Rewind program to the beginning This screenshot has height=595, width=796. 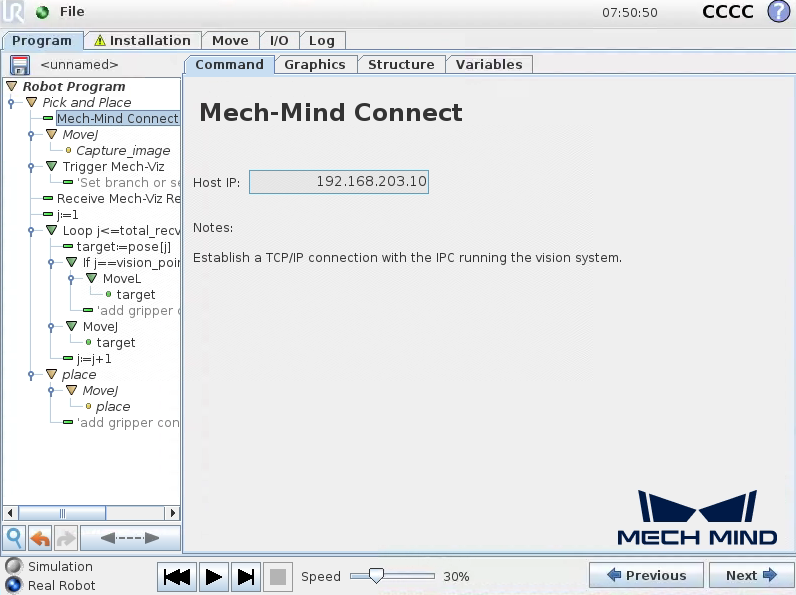177,577
